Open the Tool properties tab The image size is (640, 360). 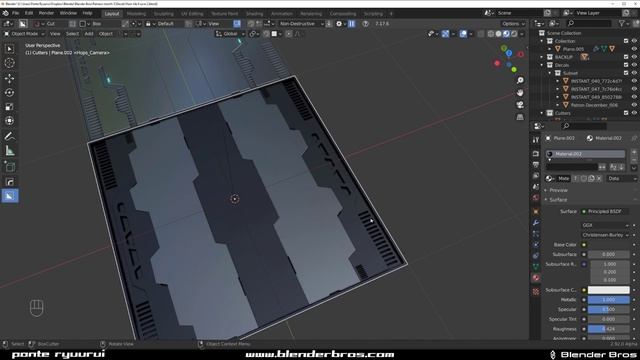(x=536, y=140)
